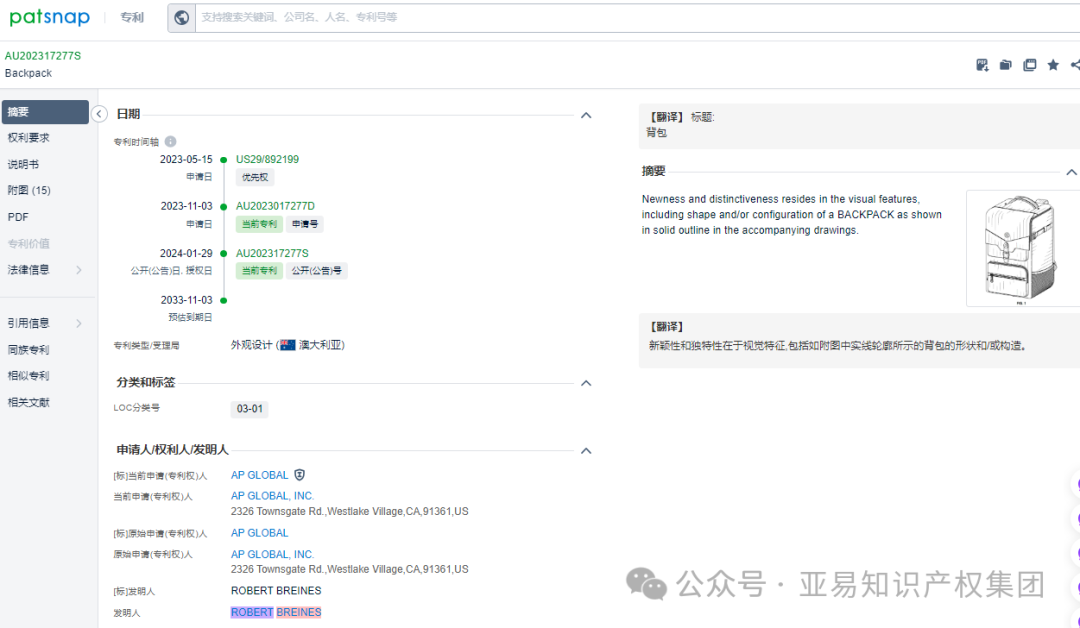The image size is (1080, 628).
Task: Select the patent number AU202317277S header text
Action: pos(43,56)
